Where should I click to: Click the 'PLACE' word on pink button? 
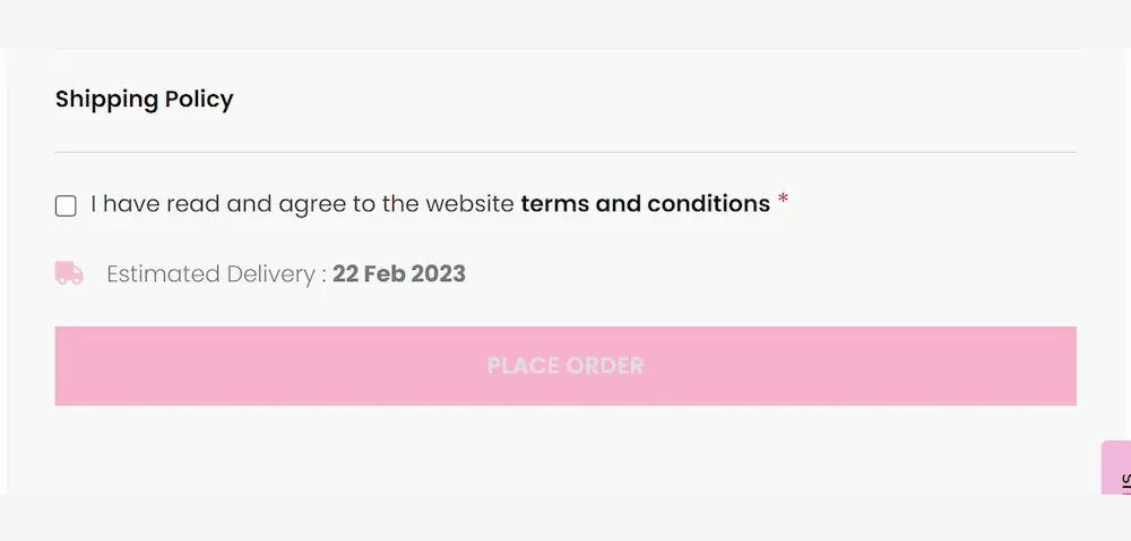click(x=524, y=366)
